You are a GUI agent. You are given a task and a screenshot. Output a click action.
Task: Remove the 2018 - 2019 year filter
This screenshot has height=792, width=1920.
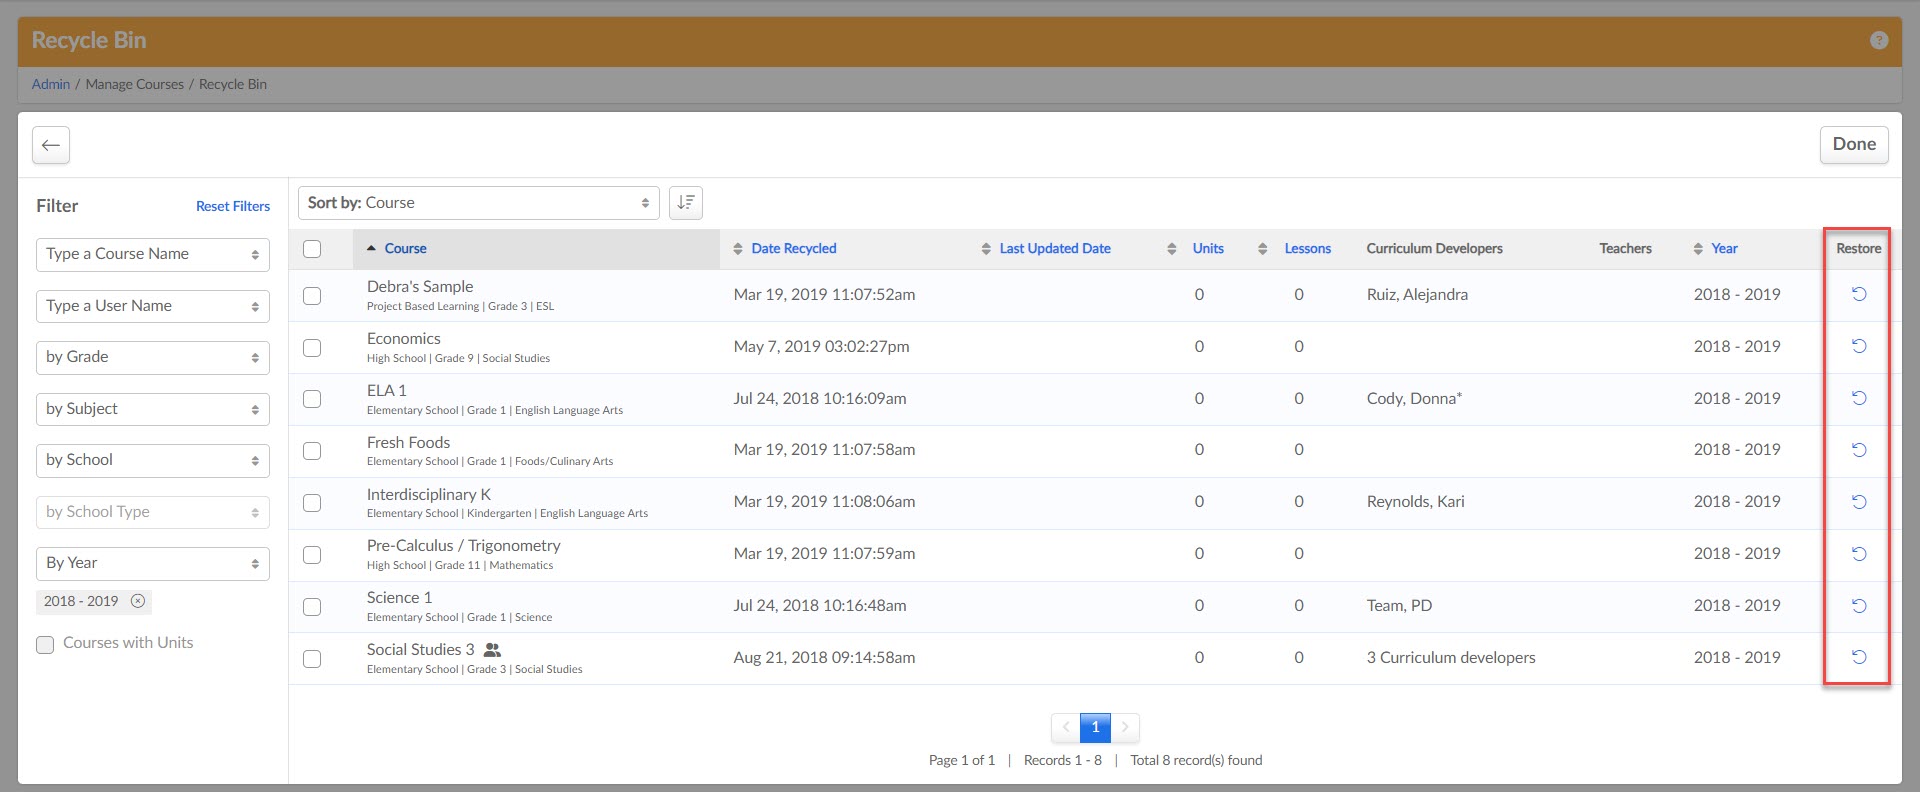tap(138, 601)
